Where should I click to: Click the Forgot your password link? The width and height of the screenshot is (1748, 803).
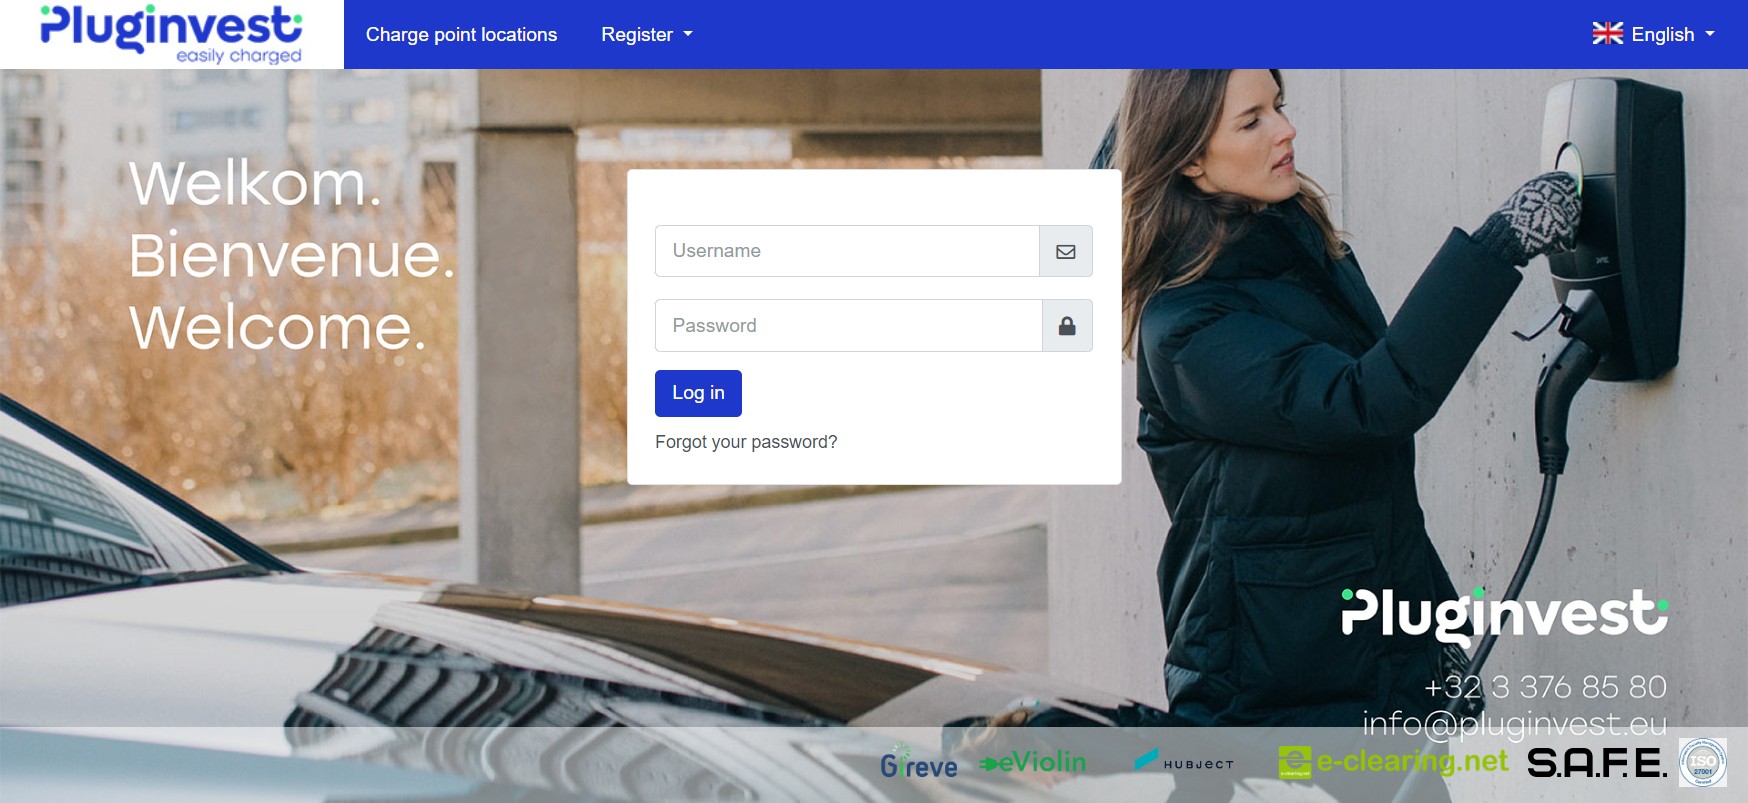click(746, 442)
